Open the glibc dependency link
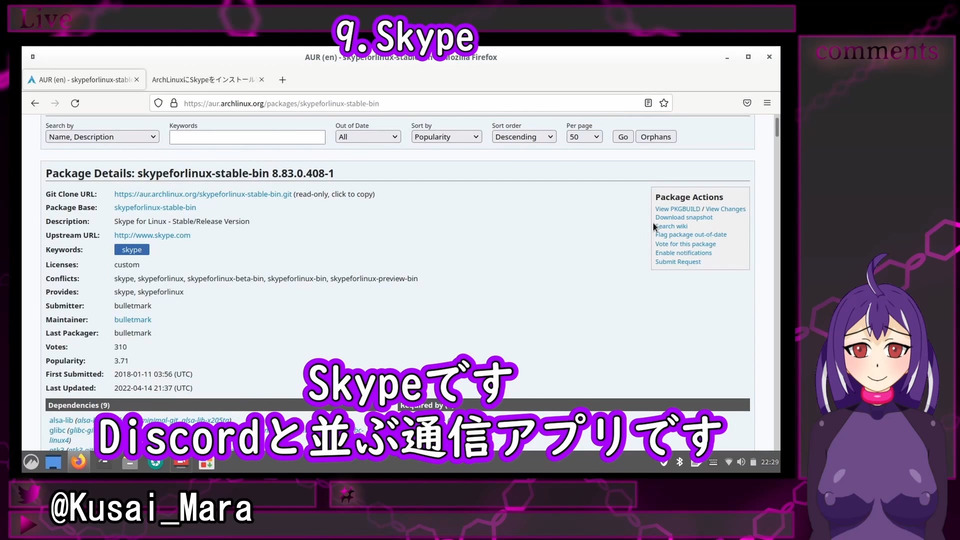The width and height of the screenshot is (960, 540). tap(57, 430)
